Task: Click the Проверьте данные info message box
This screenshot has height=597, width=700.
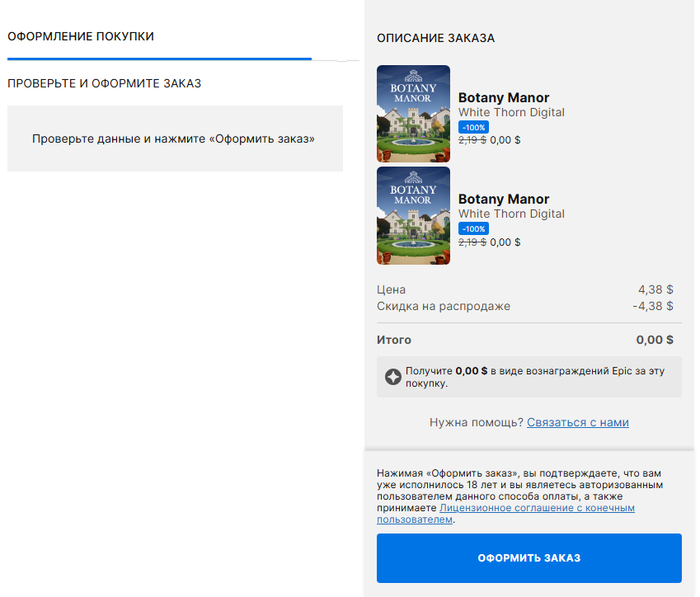Action: 174,139
